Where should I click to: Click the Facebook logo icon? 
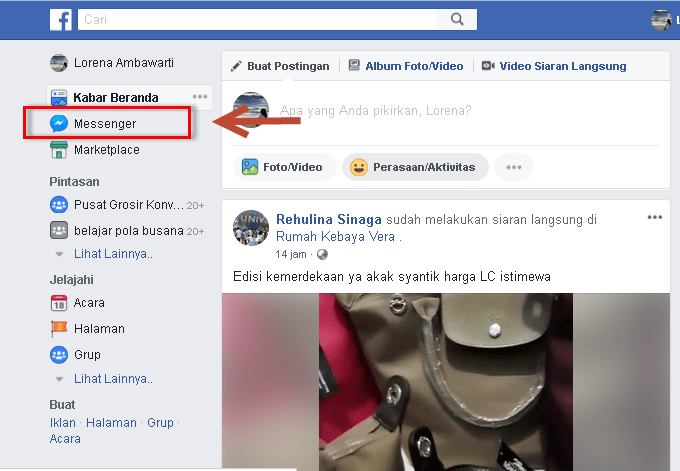click(61, 20)
